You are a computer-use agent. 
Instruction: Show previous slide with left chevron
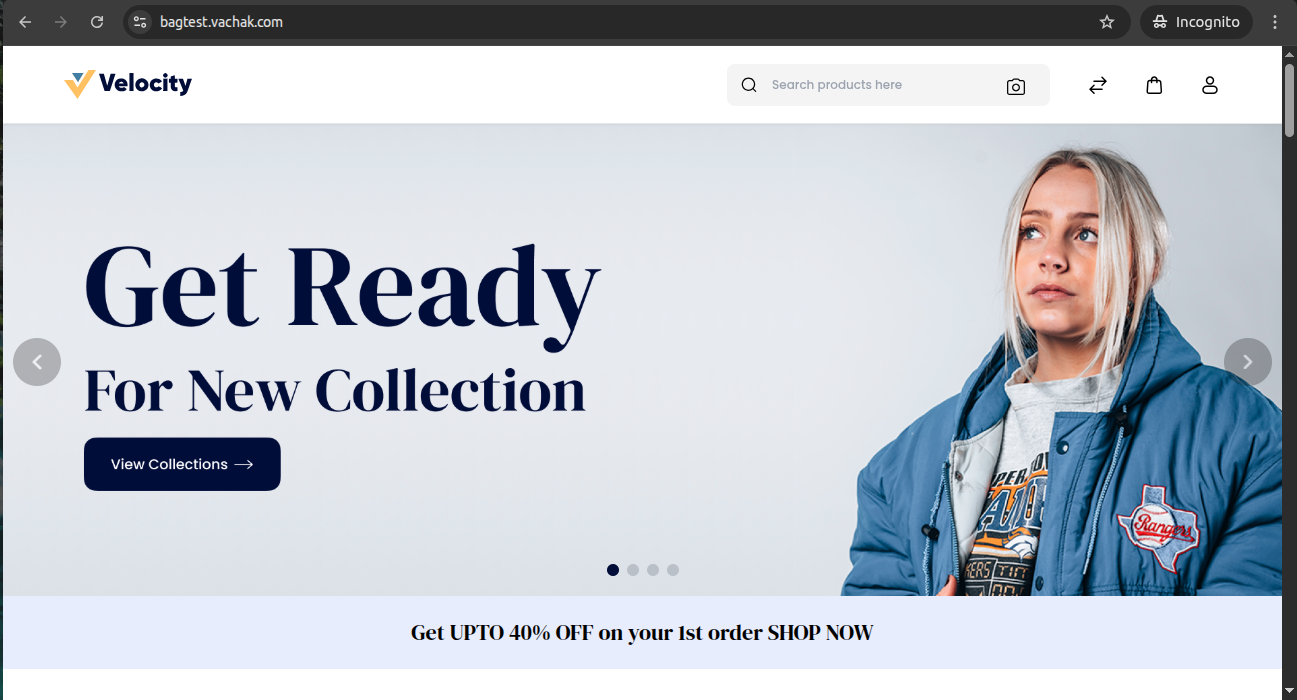click(37, 362)
